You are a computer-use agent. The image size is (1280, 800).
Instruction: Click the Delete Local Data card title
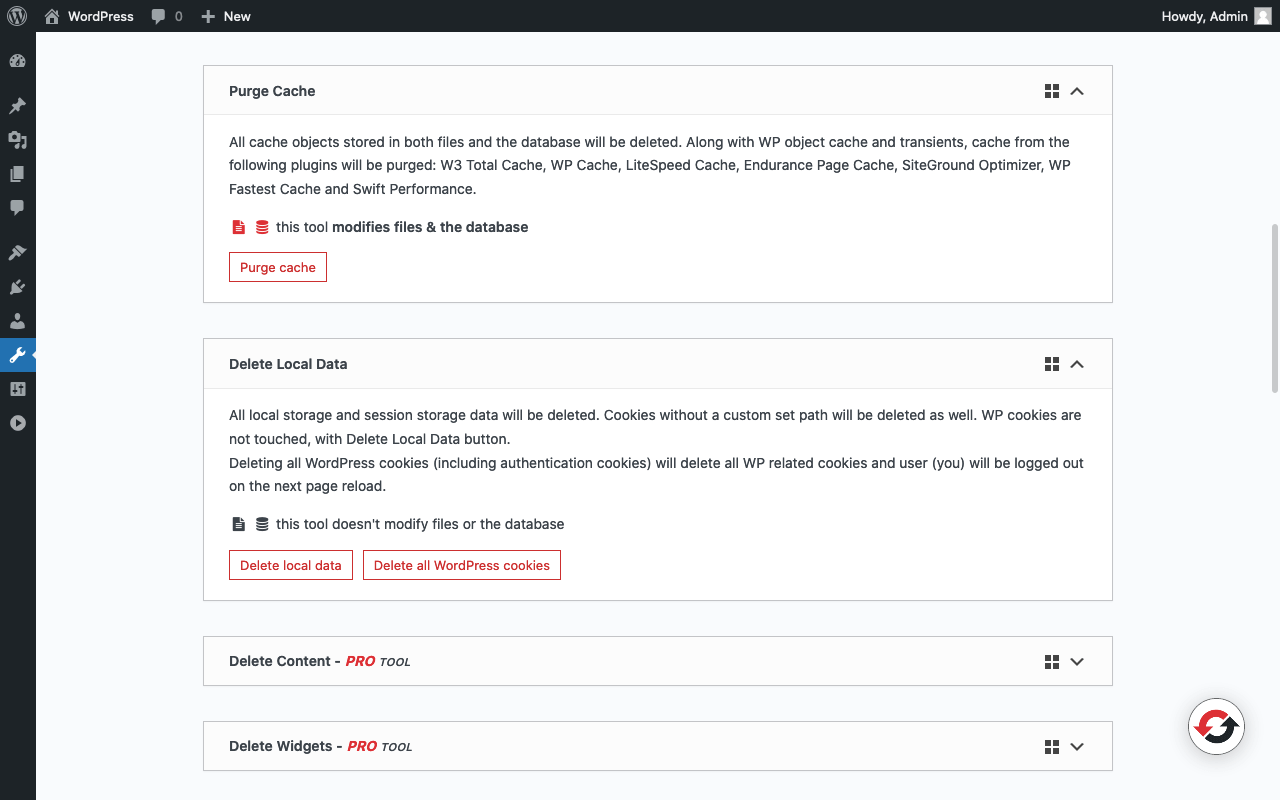coord(288,364)
